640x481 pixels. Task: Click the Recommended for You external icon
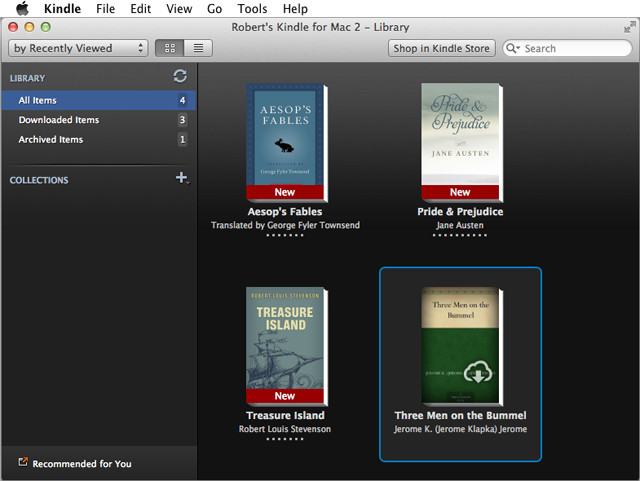click(23, 462)
